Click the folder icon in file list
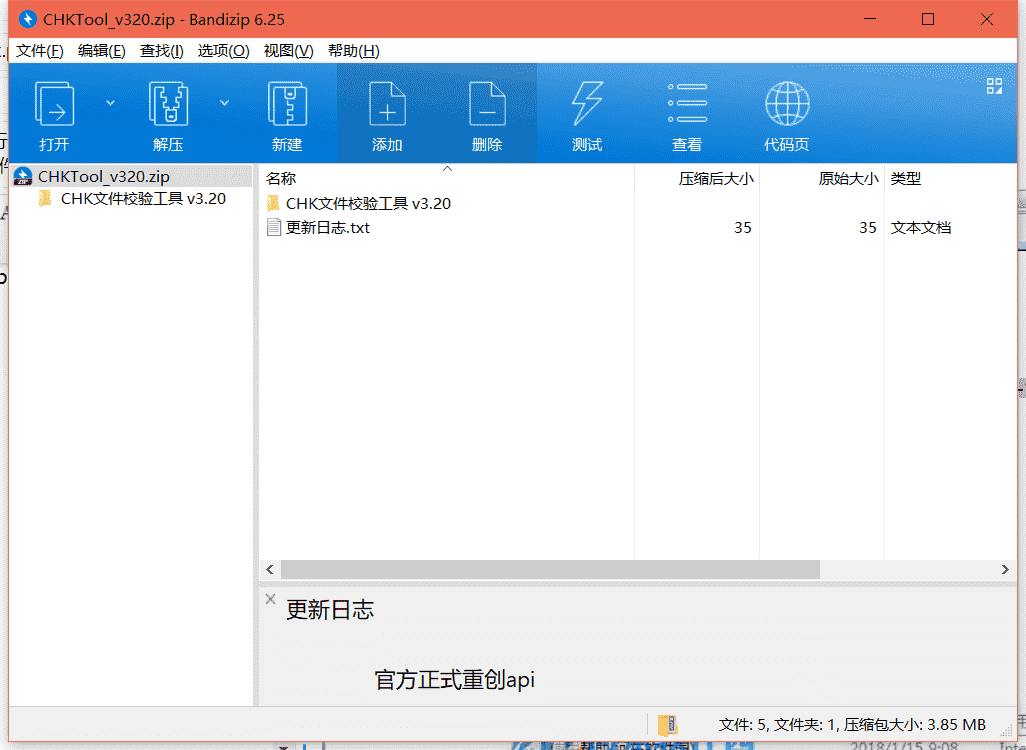Image resolution: width=1026 pixels, height=750 pixels. 274,204
